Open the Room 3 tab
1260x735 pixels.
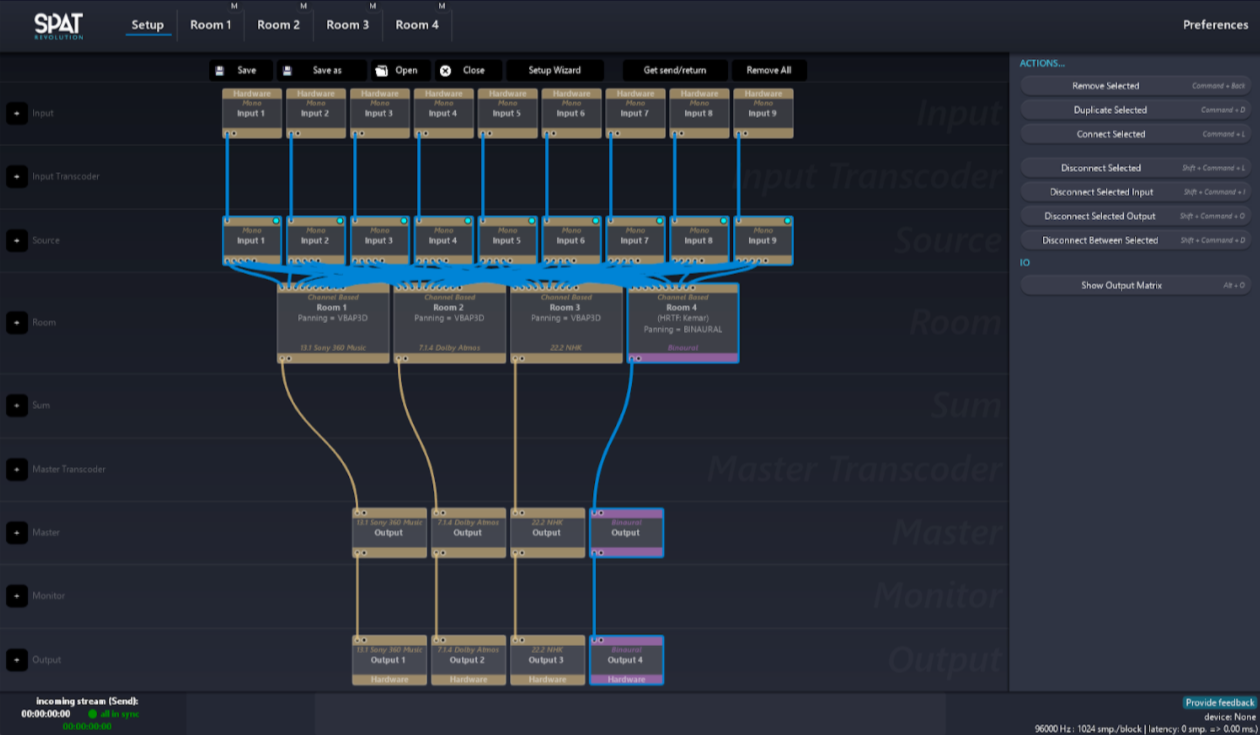(x=348, y=25)
